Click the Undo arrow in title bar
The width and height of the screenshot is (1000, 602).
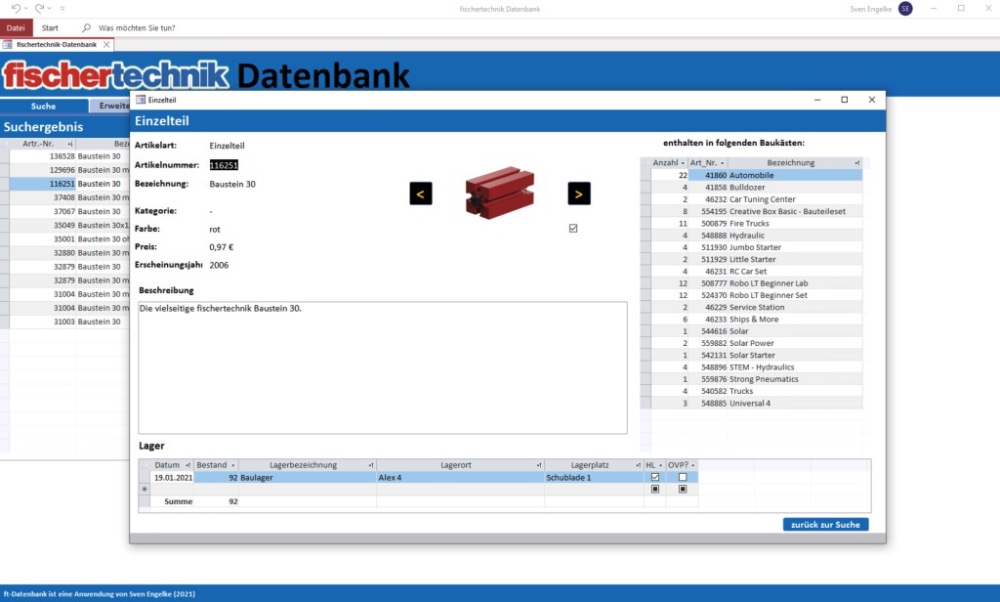[x=16, y=9]
